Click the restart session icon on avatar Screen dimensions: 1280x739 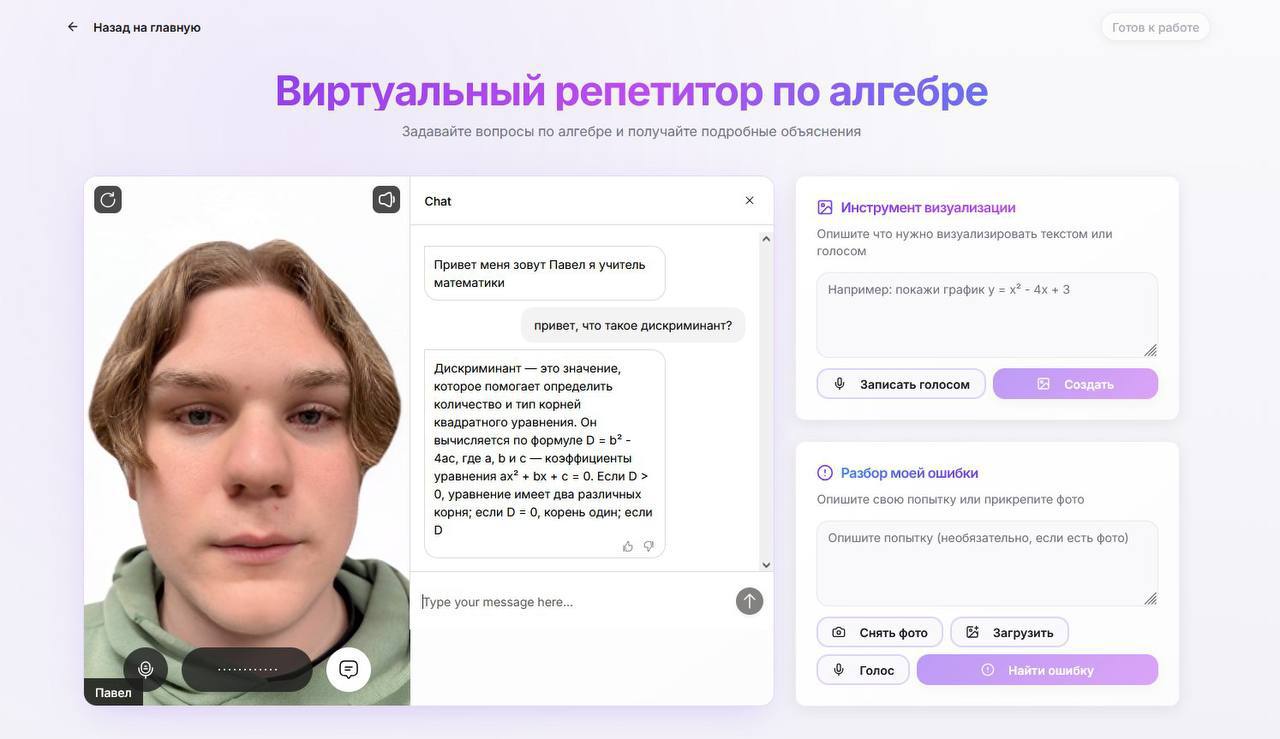click(x=108, y=200)
